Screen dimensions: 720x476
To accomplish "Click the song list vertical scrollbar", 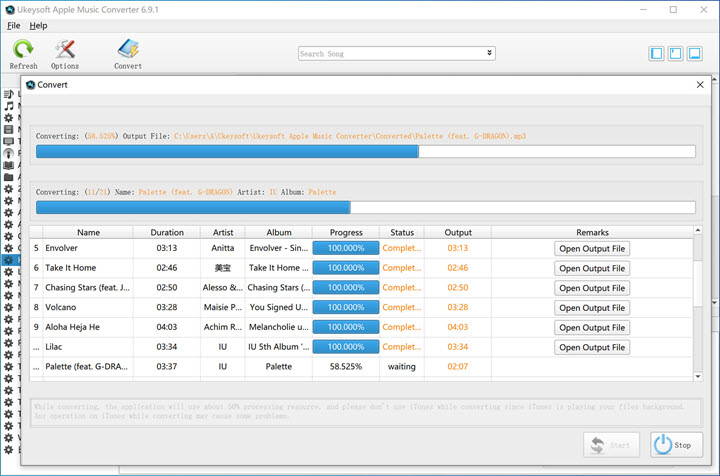I will pos(698,300).
